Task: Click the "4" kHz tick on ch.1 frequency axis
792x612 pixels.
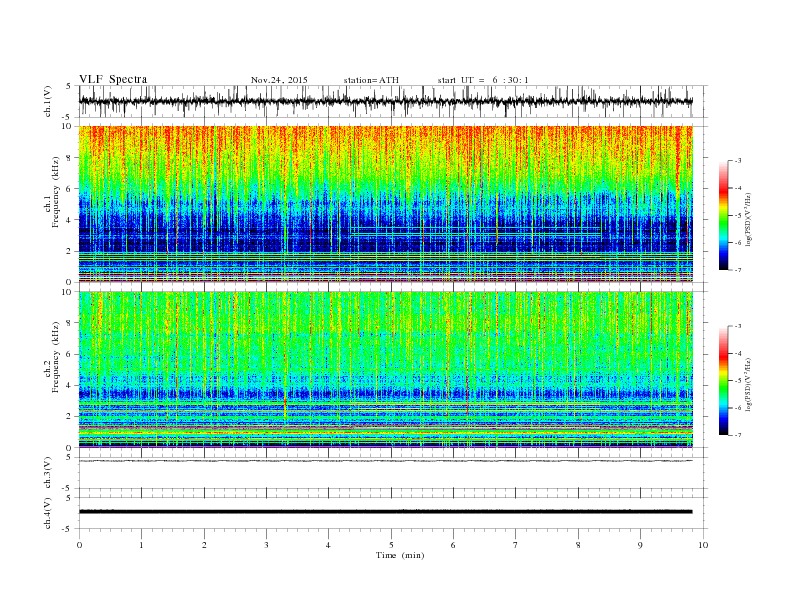Action: pyautogui.click(x=70, y=220)
